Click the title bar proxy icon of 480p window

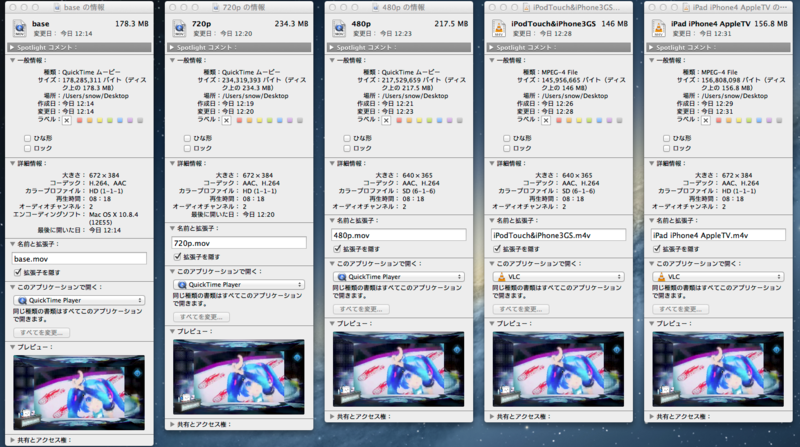pyautogui.click(x=376, y=7)
